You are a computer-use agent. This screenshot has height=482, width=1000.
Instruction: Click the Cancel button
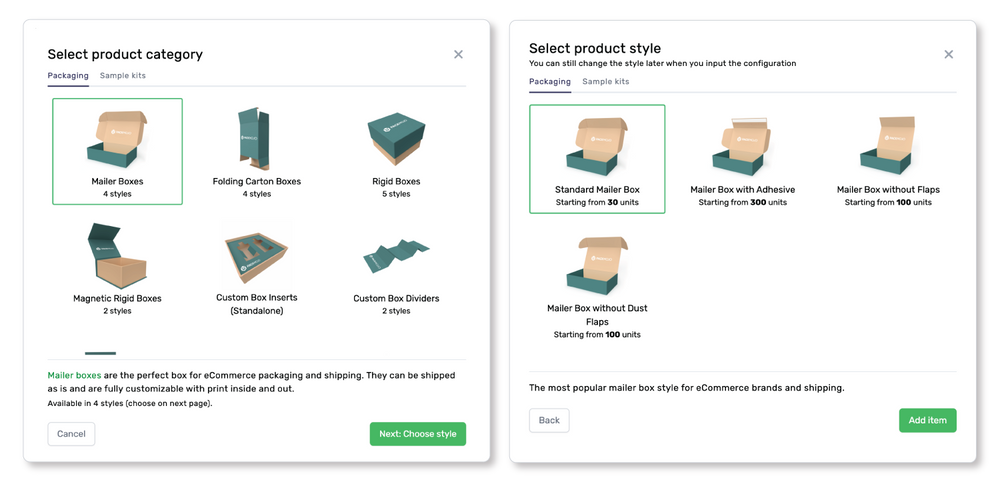(71, 434)
